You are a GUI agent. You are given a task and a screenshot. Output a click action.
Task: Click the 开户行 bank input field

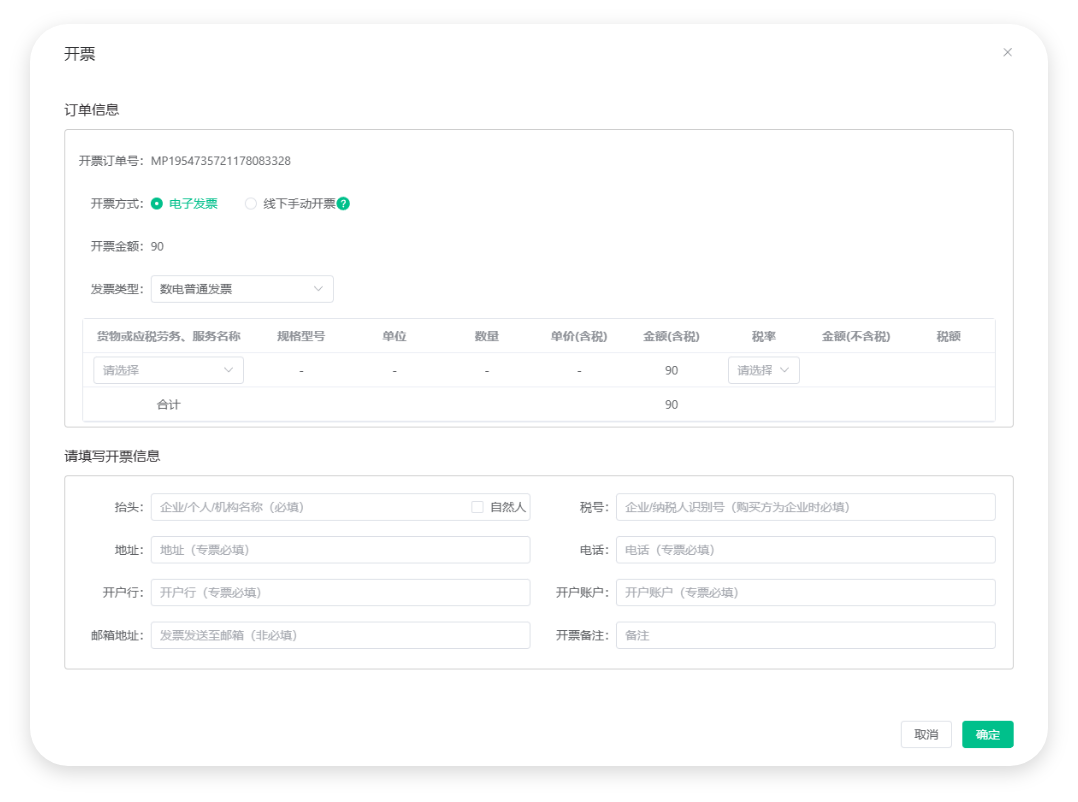click(340, 592)
